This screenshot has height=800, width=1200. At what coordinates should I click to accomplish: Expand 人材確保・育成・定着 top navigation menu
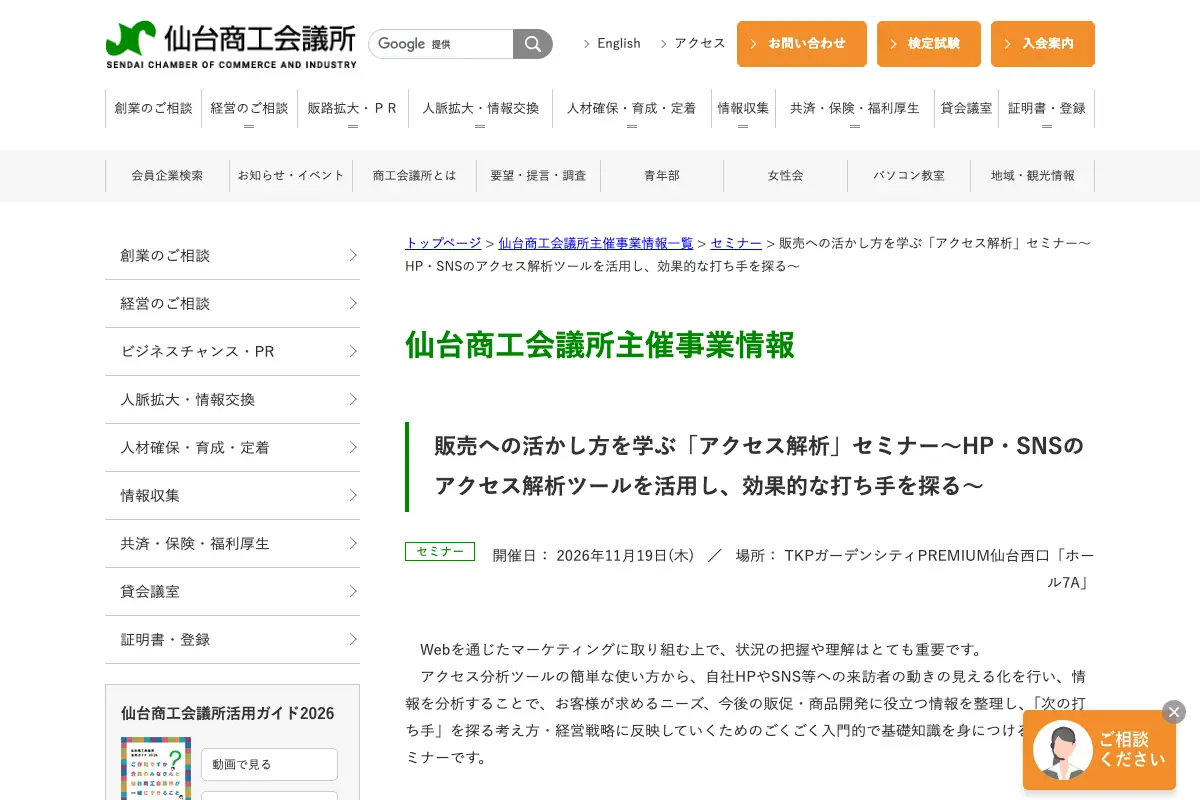click(632, 108)
